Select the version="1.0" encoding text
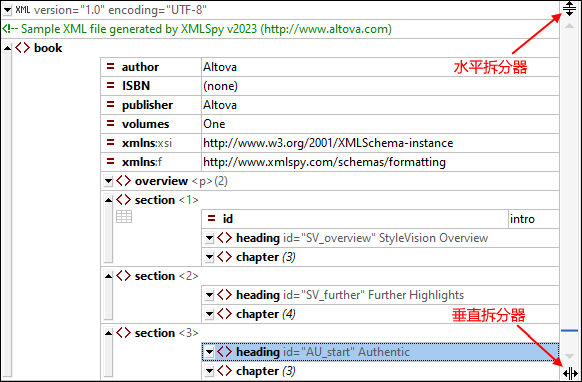Image resolution: width=582 pixels, height=382 pixels. [120, 10]
